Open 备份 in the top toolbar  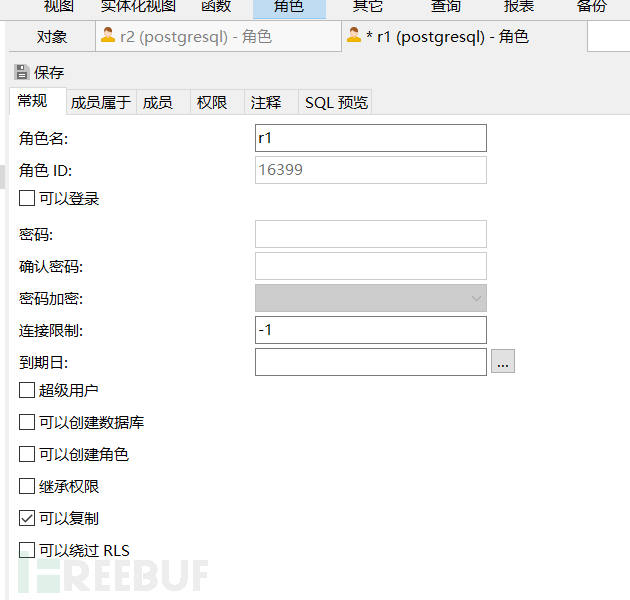591,6
